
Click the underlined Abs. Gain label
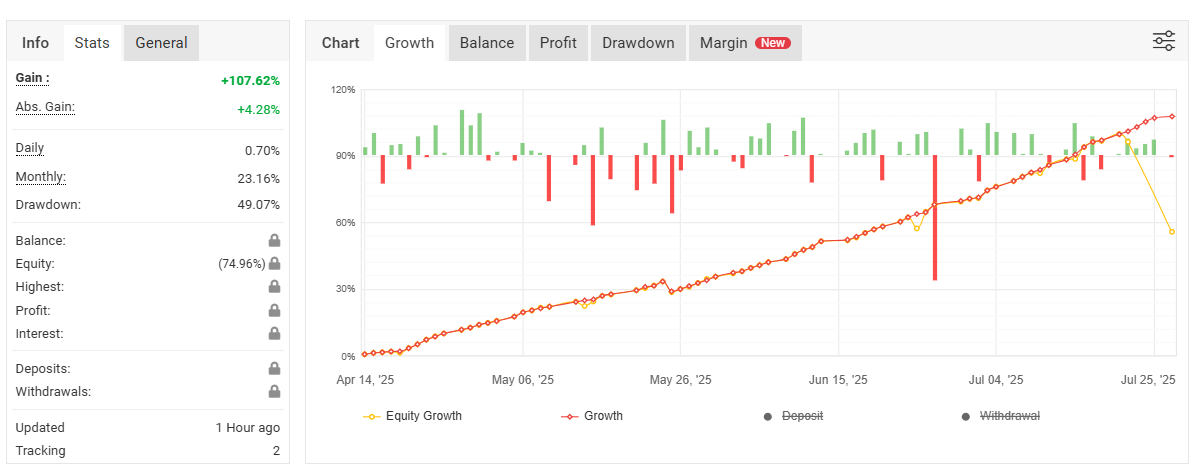click(45, 107)
